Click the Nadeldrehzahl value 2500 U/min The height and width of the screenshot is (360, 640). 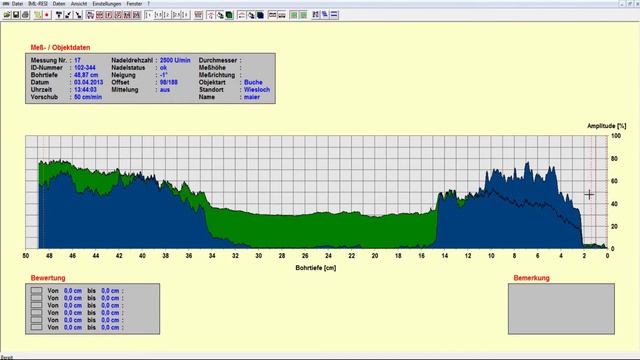point(175,60)
